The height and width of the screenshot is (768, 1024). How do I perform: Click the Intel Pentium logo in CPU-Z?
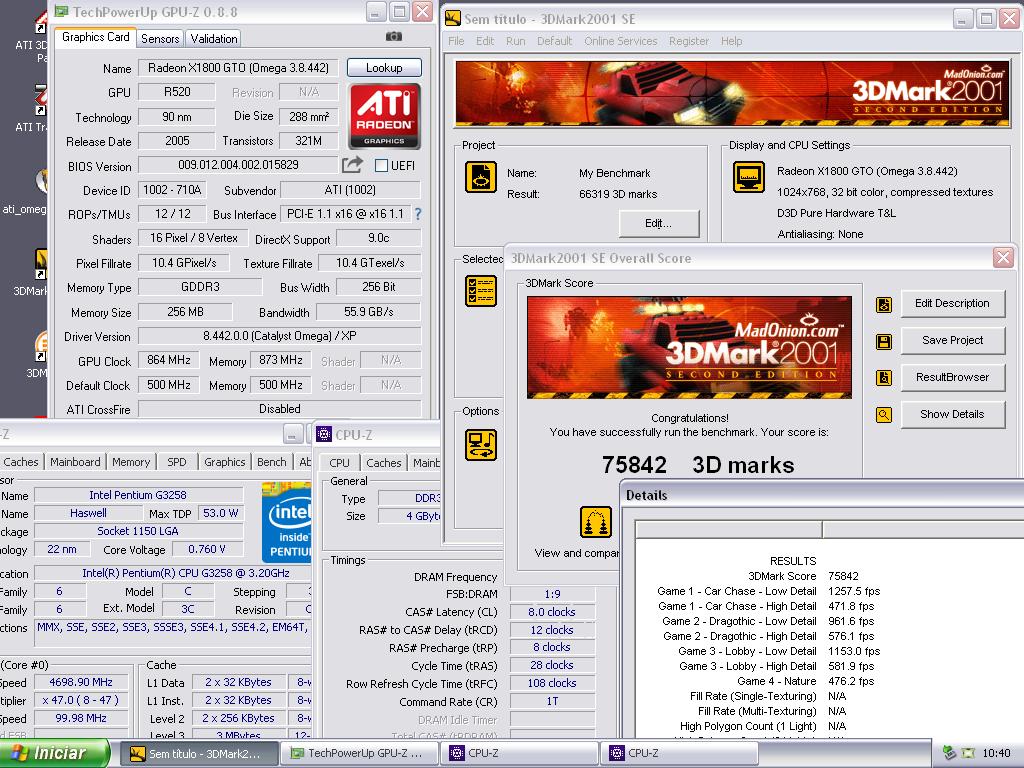[x=287, y=522]
